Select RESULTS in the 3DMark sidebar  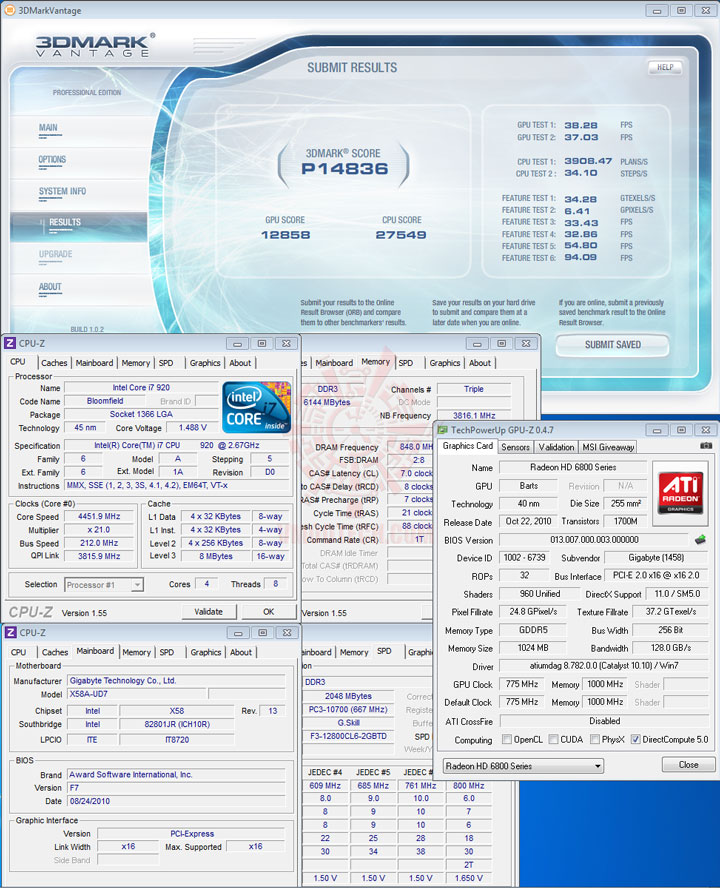[78, 226]
